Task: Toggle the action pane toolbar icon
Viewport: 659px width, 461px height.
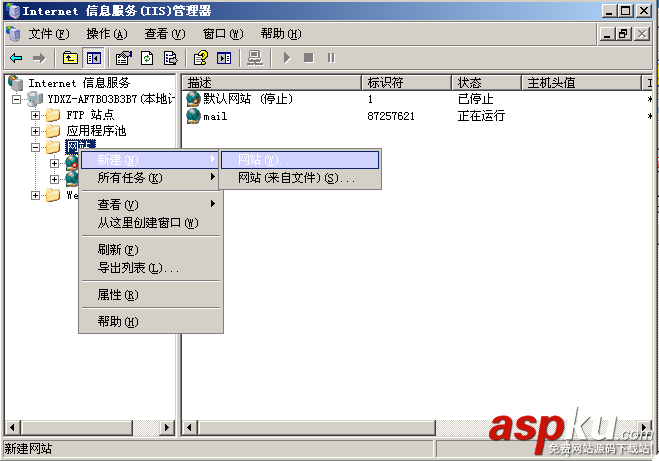Action: click(x=224, y=58)
